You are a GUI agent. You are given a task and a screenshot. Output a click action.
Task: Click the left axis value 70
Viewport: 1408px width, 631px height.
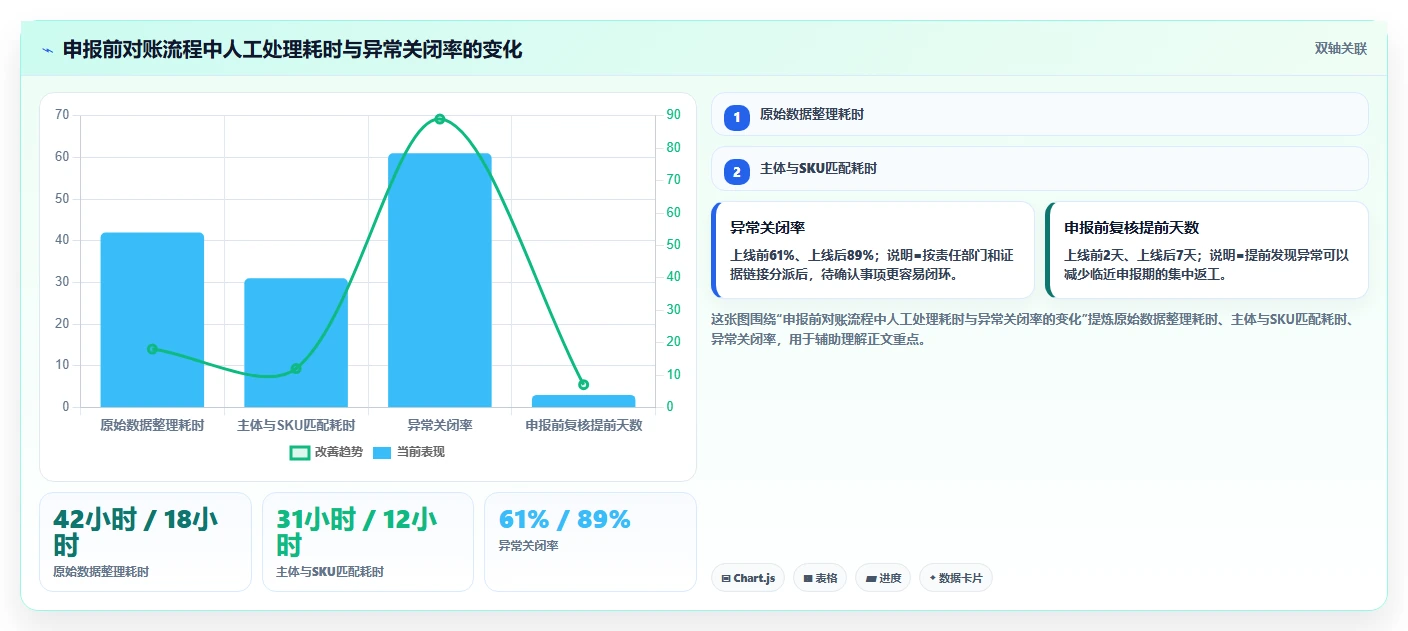point(62,115)
